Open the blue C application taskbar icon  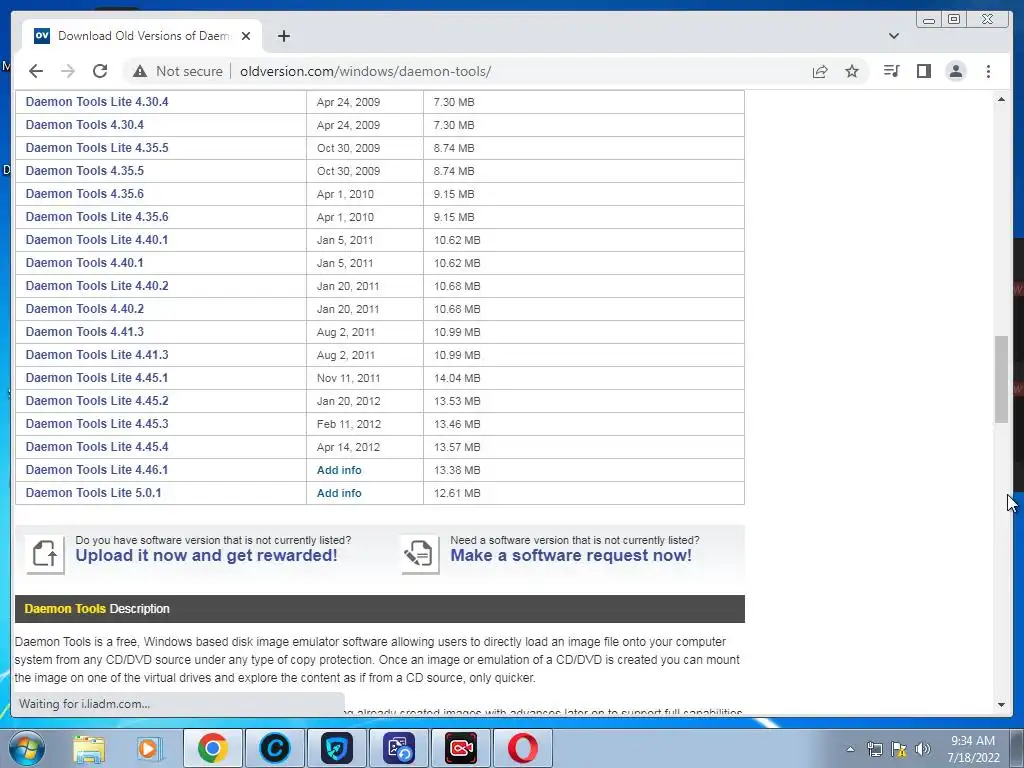click(x=274, y=748)
